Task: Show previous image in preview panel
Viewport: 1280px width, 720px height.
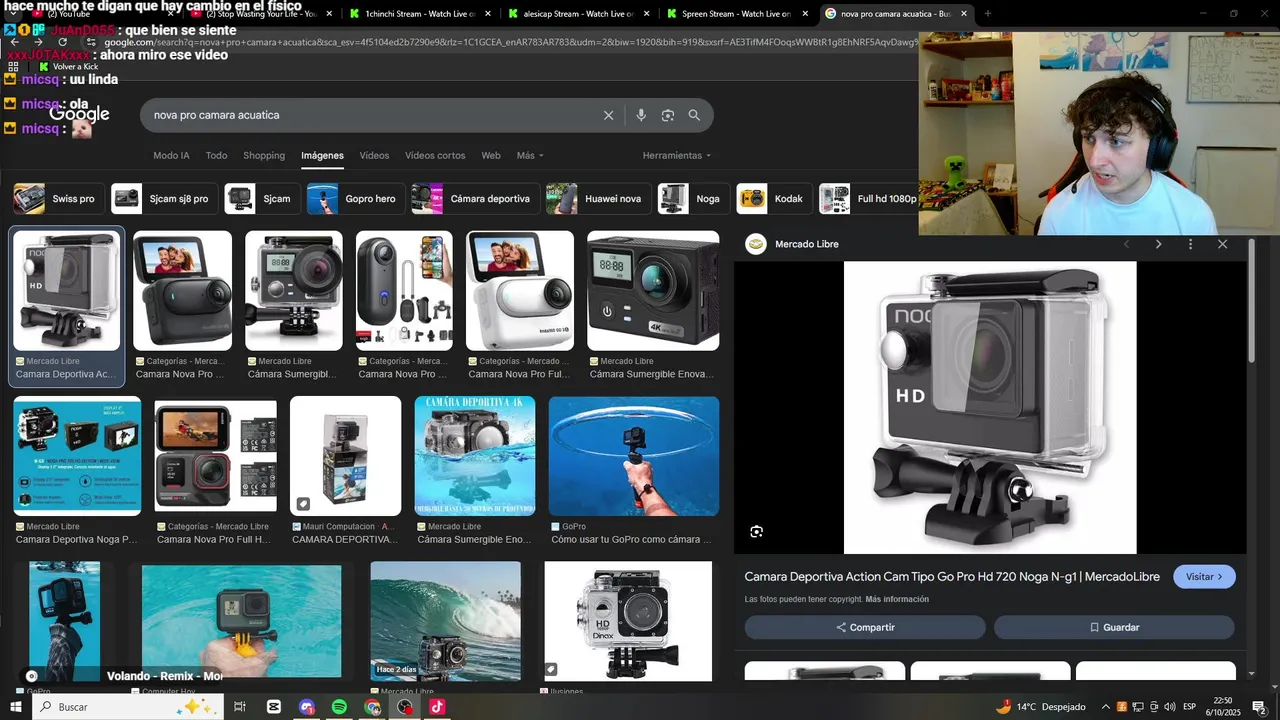Action: click(x=1126, y=244)
